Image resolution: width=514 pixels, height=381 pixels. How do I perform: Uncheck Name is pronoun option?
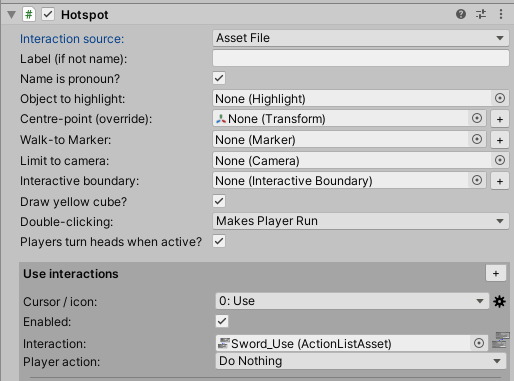click(x=219, y=78)
